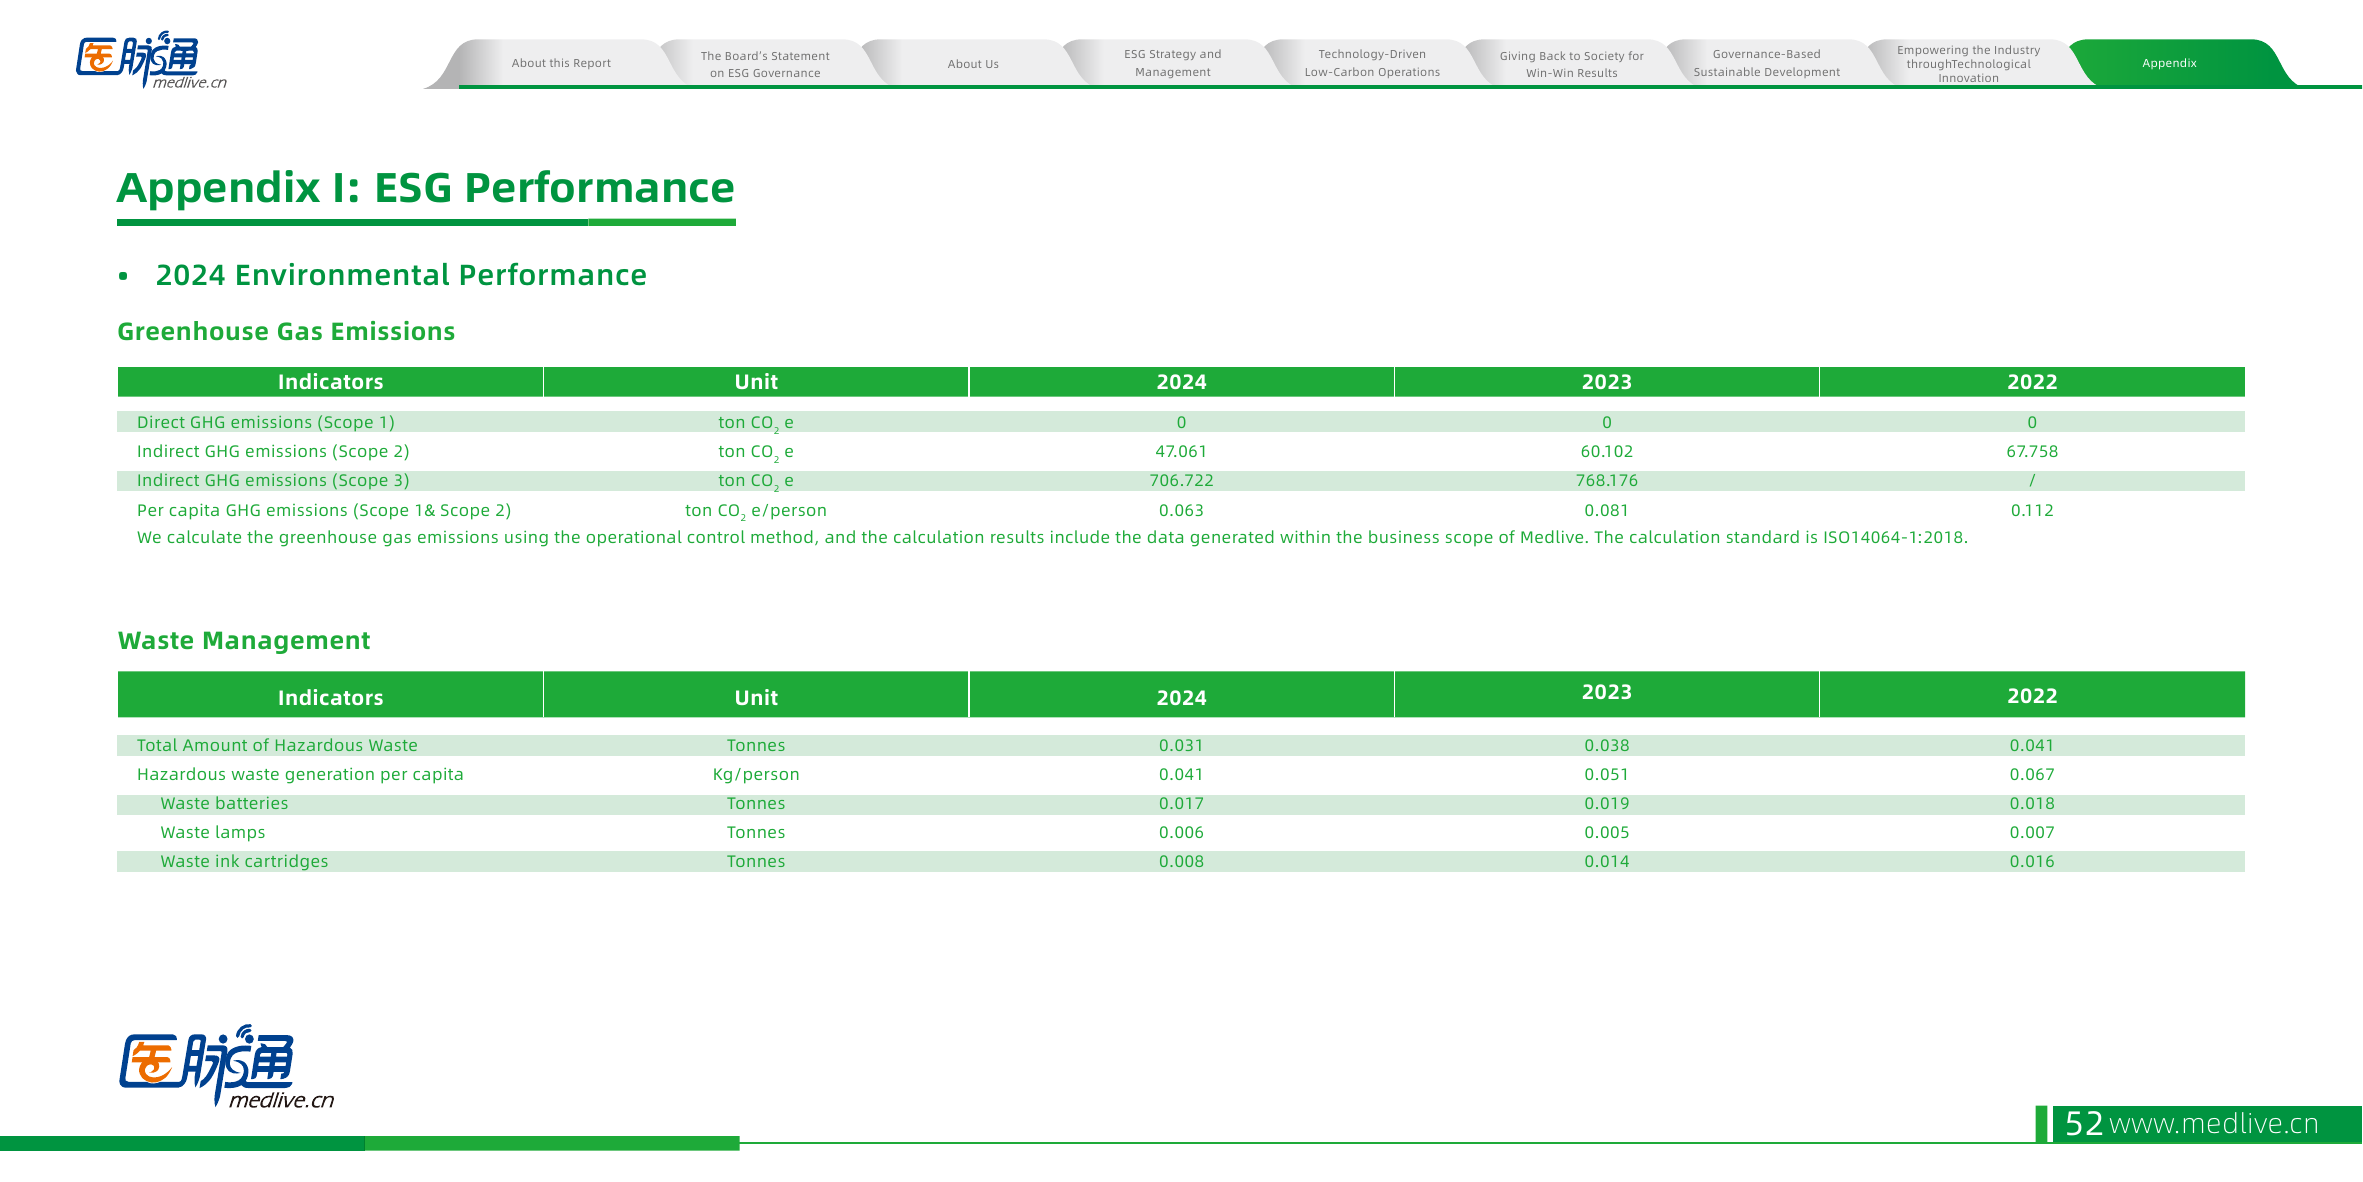Open Governance-Based Sustainable Development tab
This screenshot has height=1182, width=2363.
[1766, 63]
